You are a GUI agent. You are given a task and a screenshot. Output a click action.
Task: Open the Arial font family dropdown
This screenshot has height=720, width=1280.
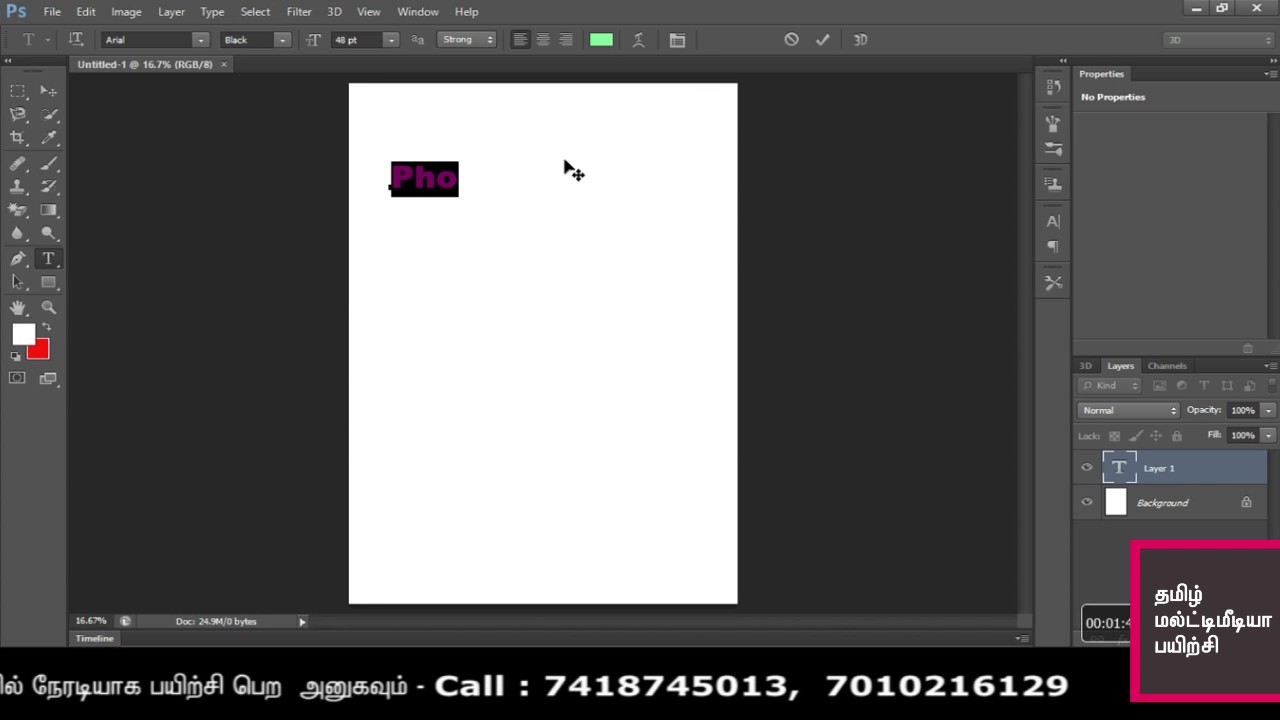pyautogui.click(x=201, y=40)
